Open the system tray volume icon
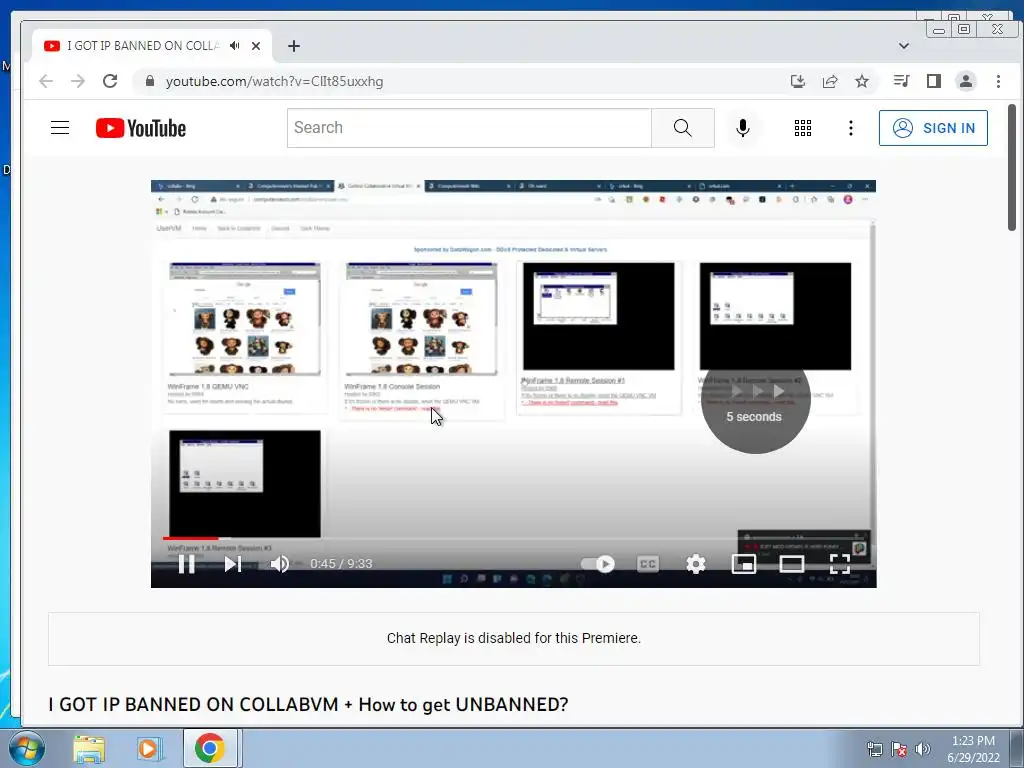1024x768 pixels. (x=922, y=749)
